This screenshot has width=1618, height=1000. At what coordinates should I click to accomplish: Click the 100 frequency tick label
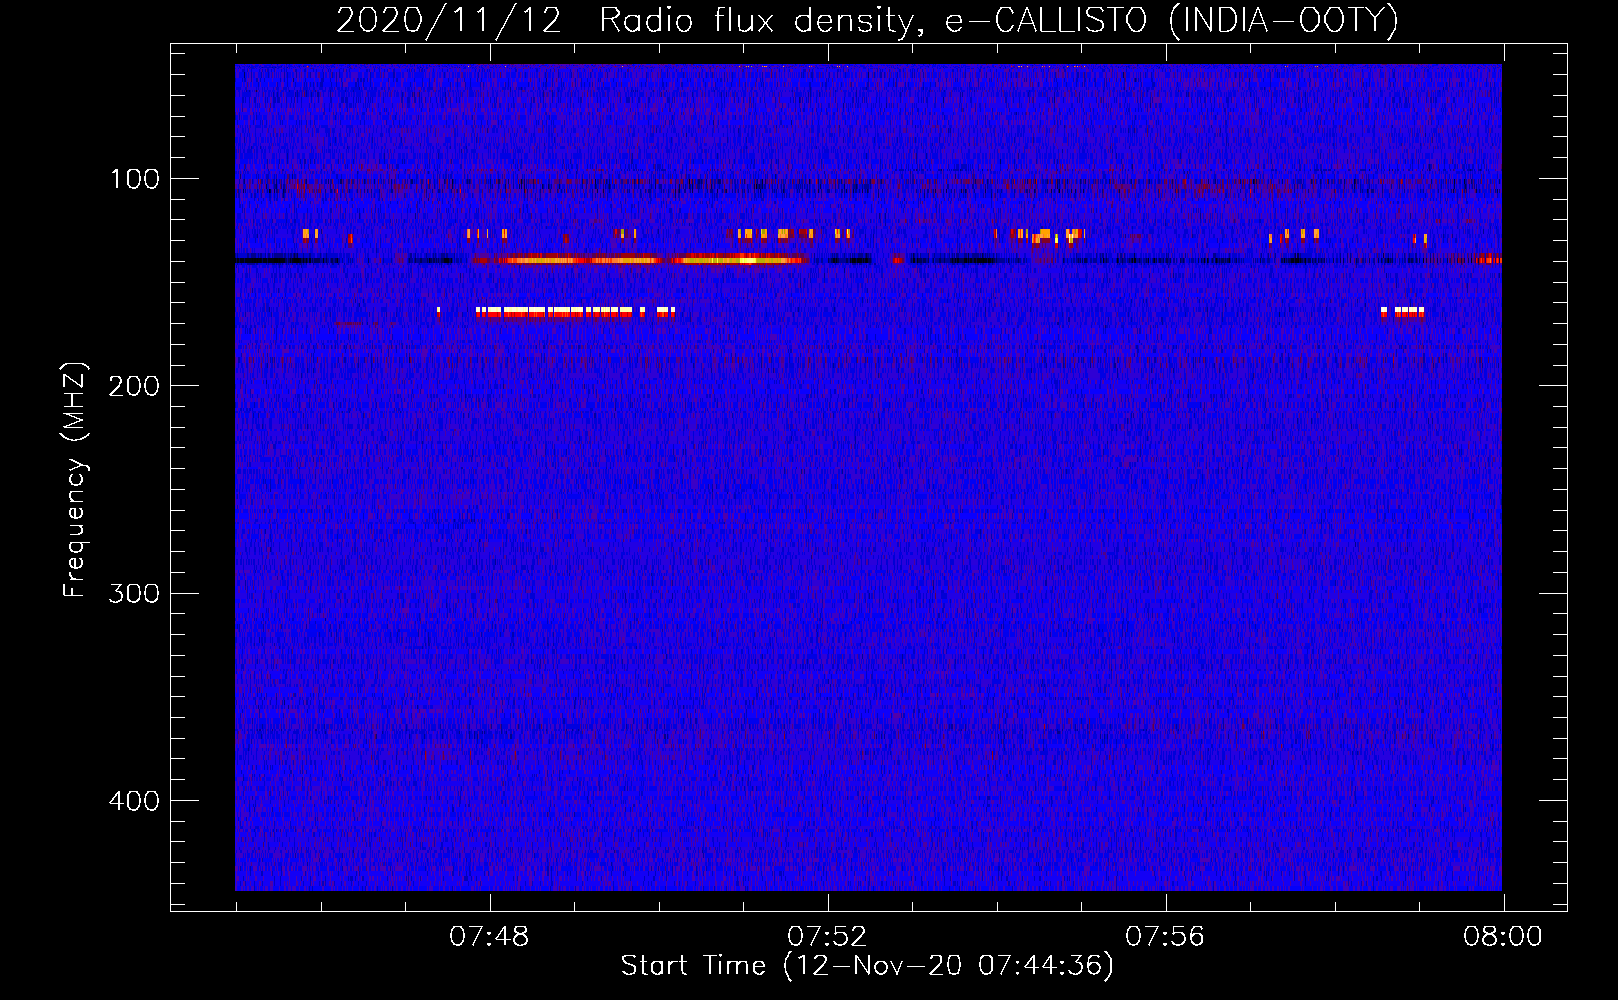pos(135,179)
